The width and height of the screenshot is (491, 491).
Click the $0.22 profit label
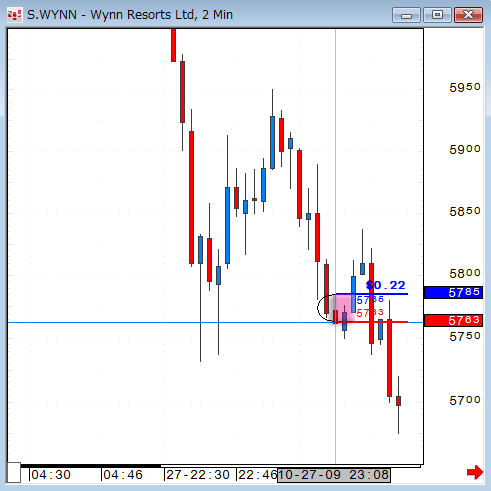tap(386, 285)
